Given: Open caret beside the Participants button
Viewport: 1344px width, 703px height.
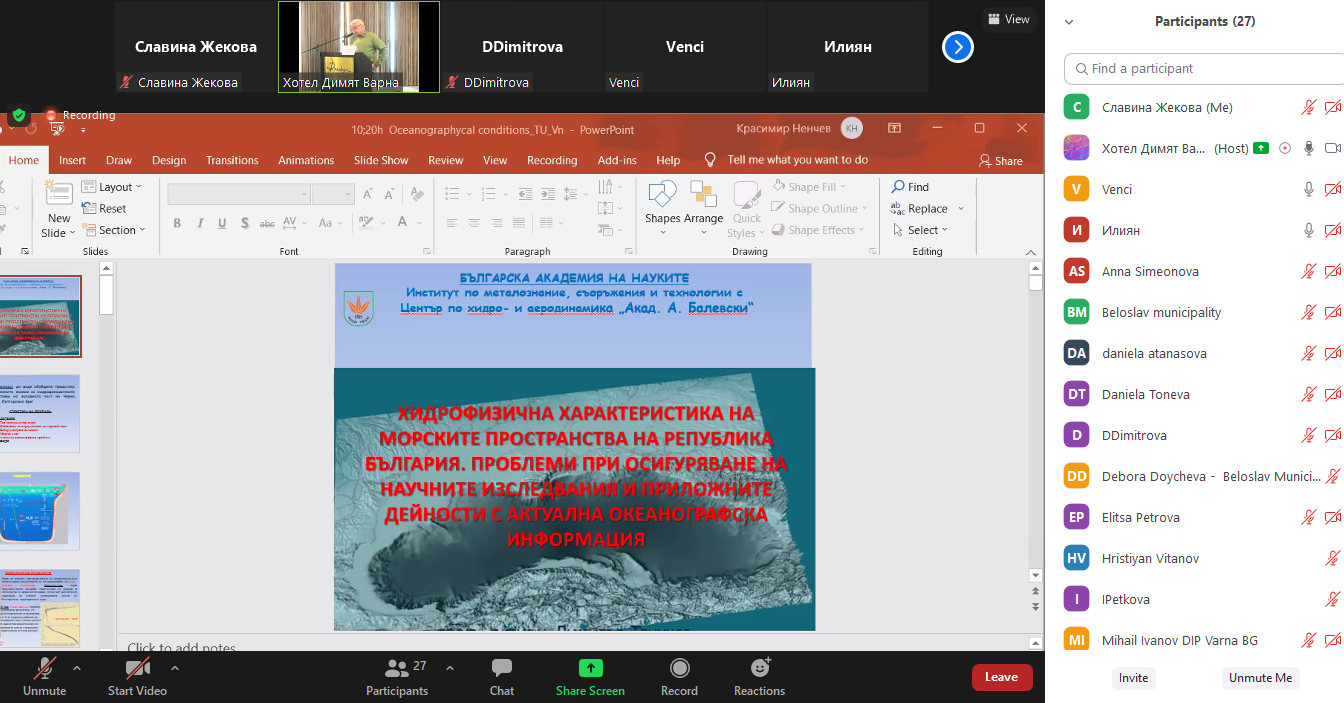Looking at the screenshot, I should [x=450, y=668].
